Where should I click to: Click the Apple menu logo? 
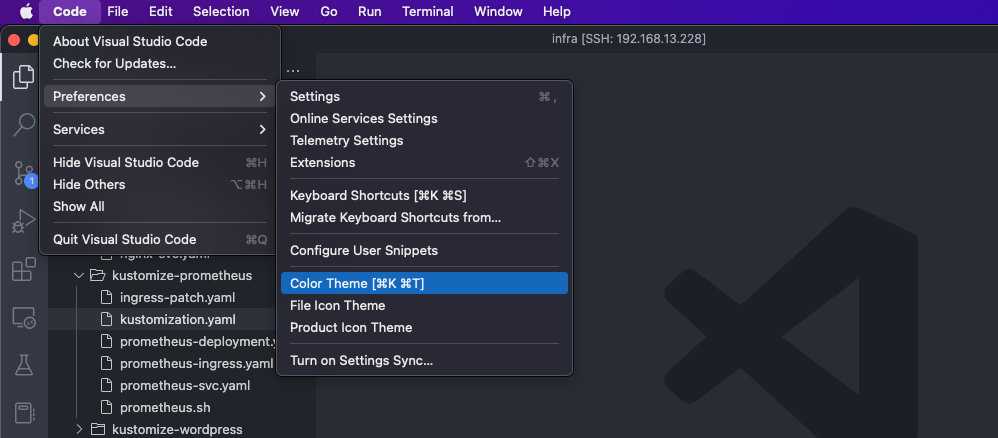pos(26,11)
